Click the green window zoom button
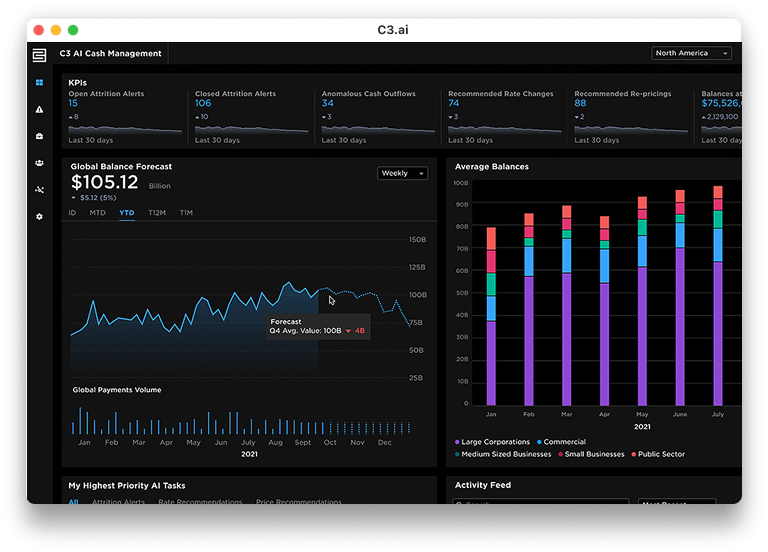The height and width of the screenshot is (552, 768). tap(73, 30)
